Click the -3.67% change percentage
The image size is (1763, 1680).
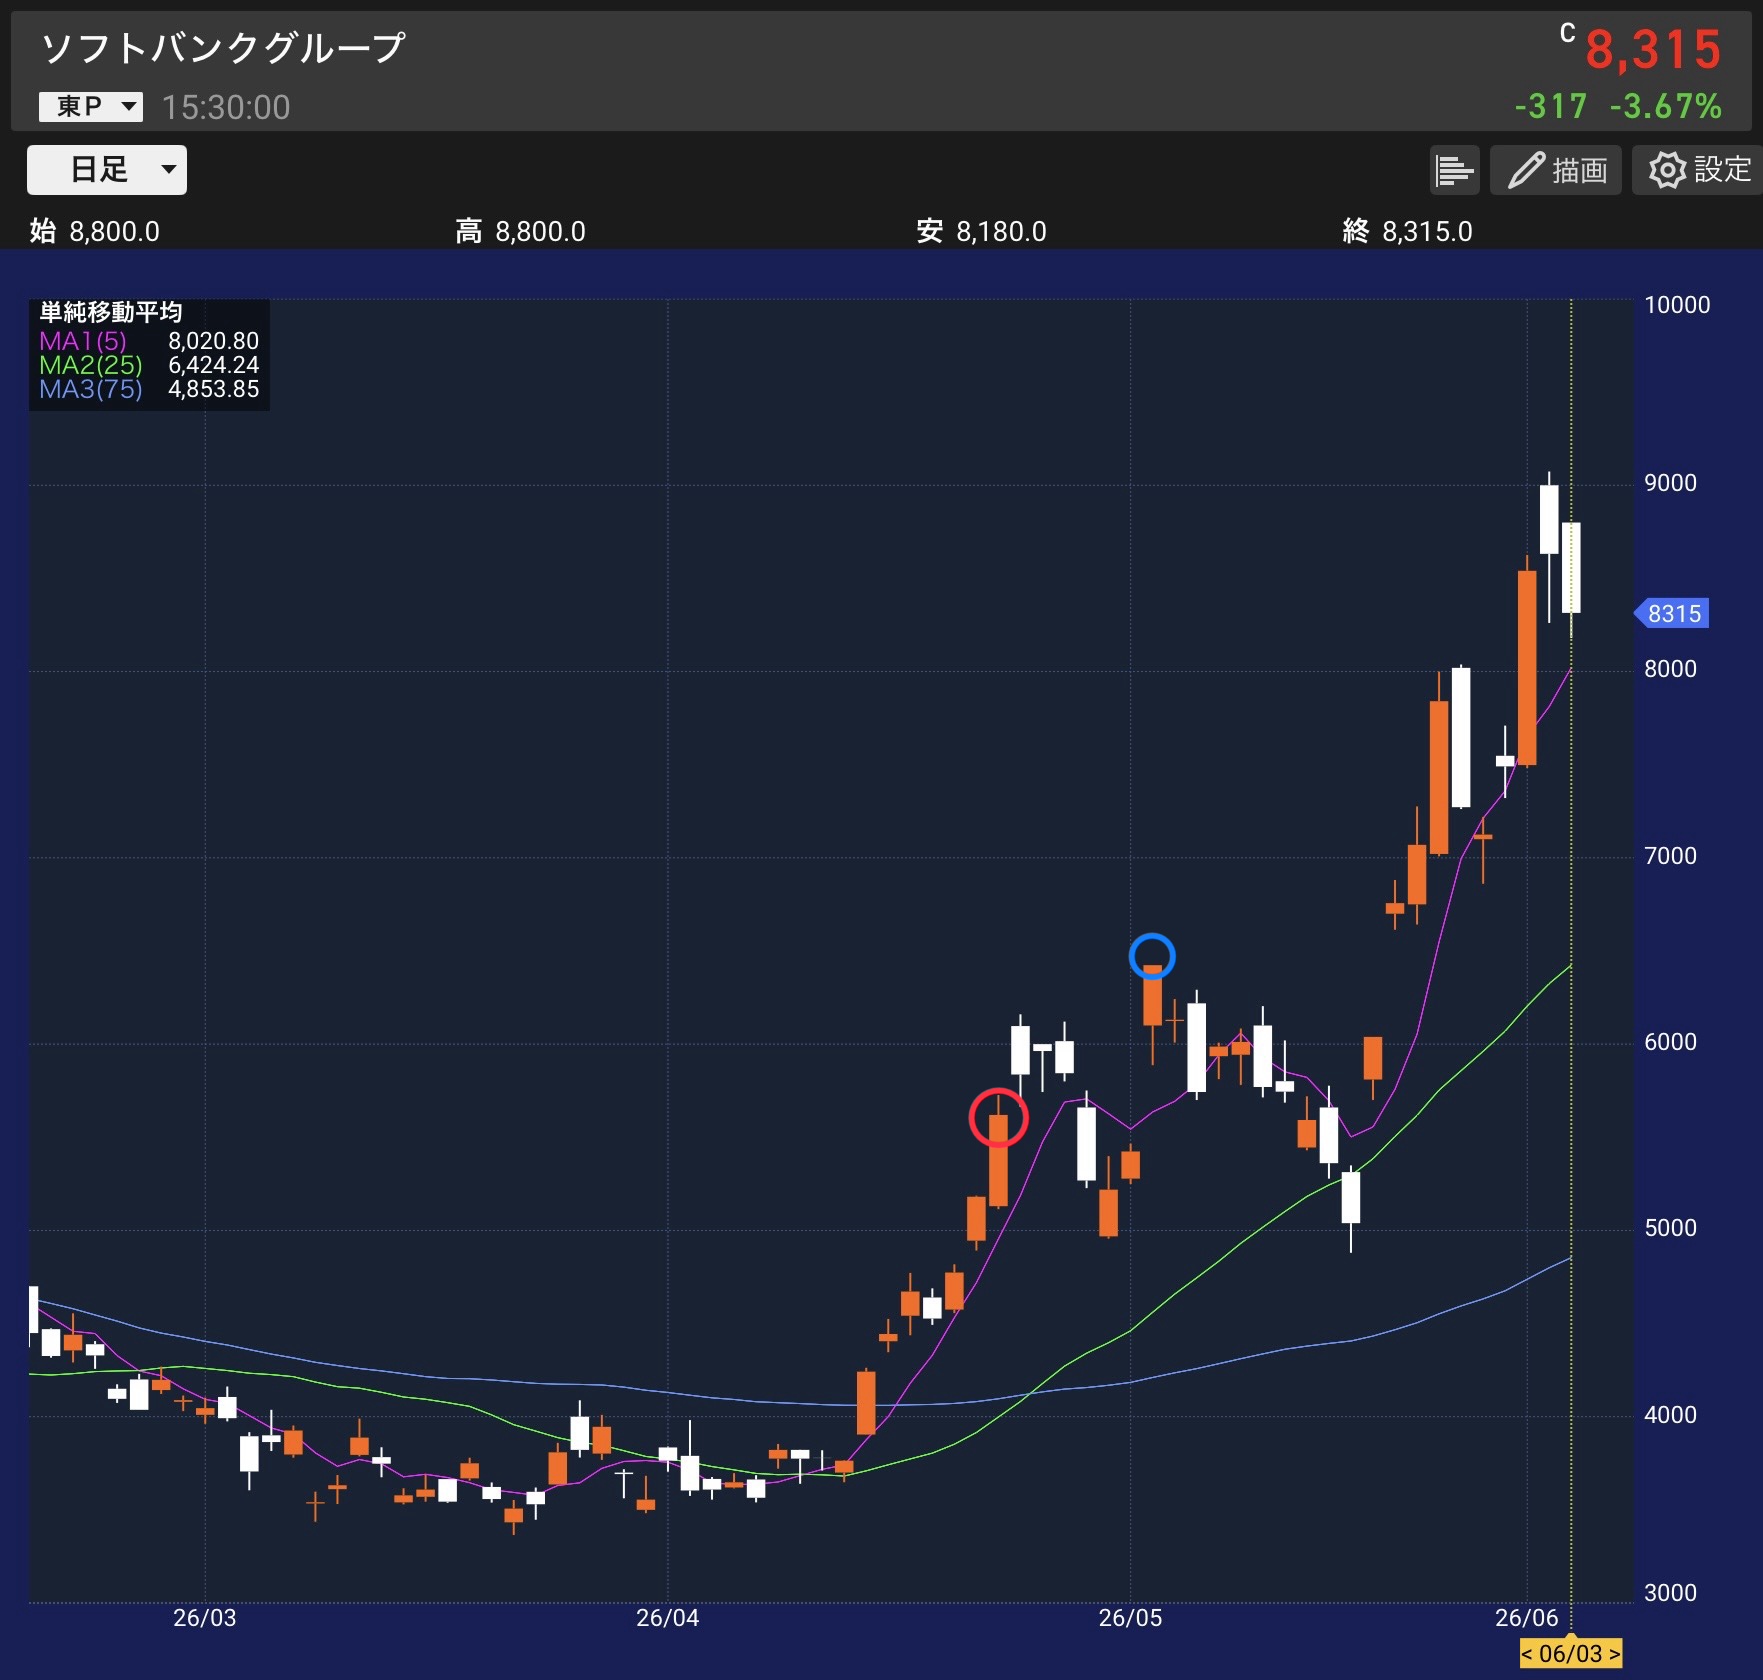pyautogui.click(x=1666, y=106)
